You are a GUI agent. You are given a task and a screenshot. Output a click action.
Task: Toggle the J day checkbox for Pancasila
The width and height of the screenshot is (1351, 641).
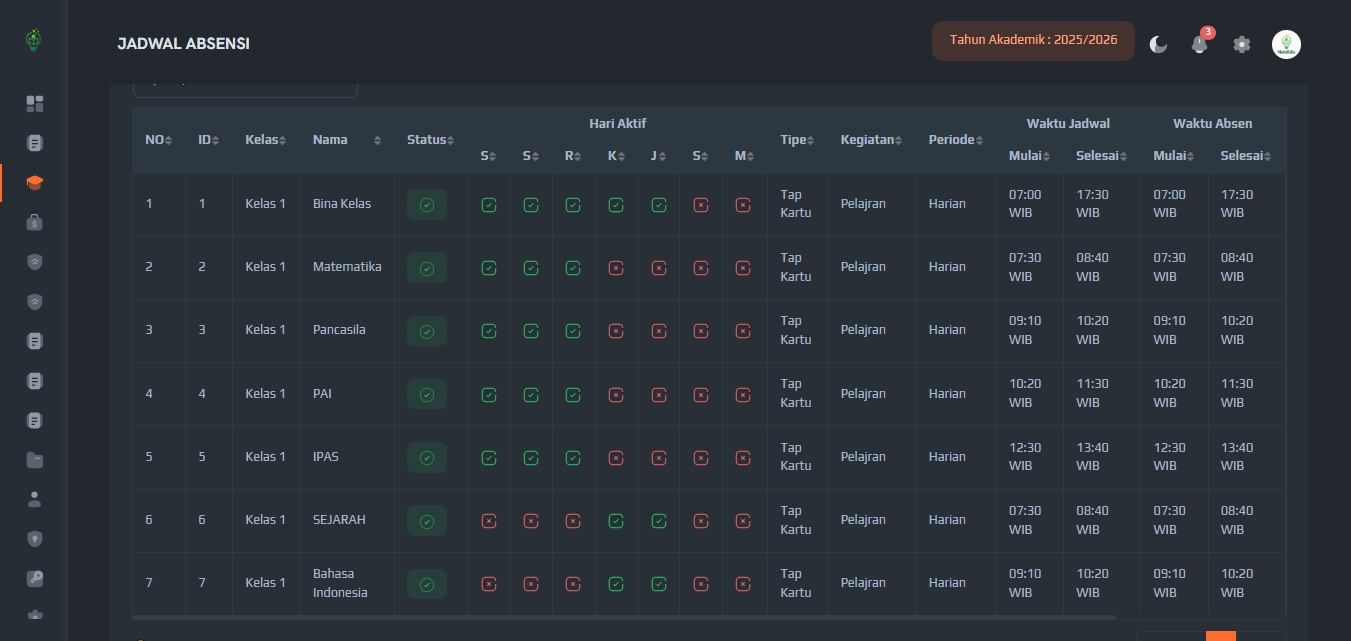coord(658,331)
